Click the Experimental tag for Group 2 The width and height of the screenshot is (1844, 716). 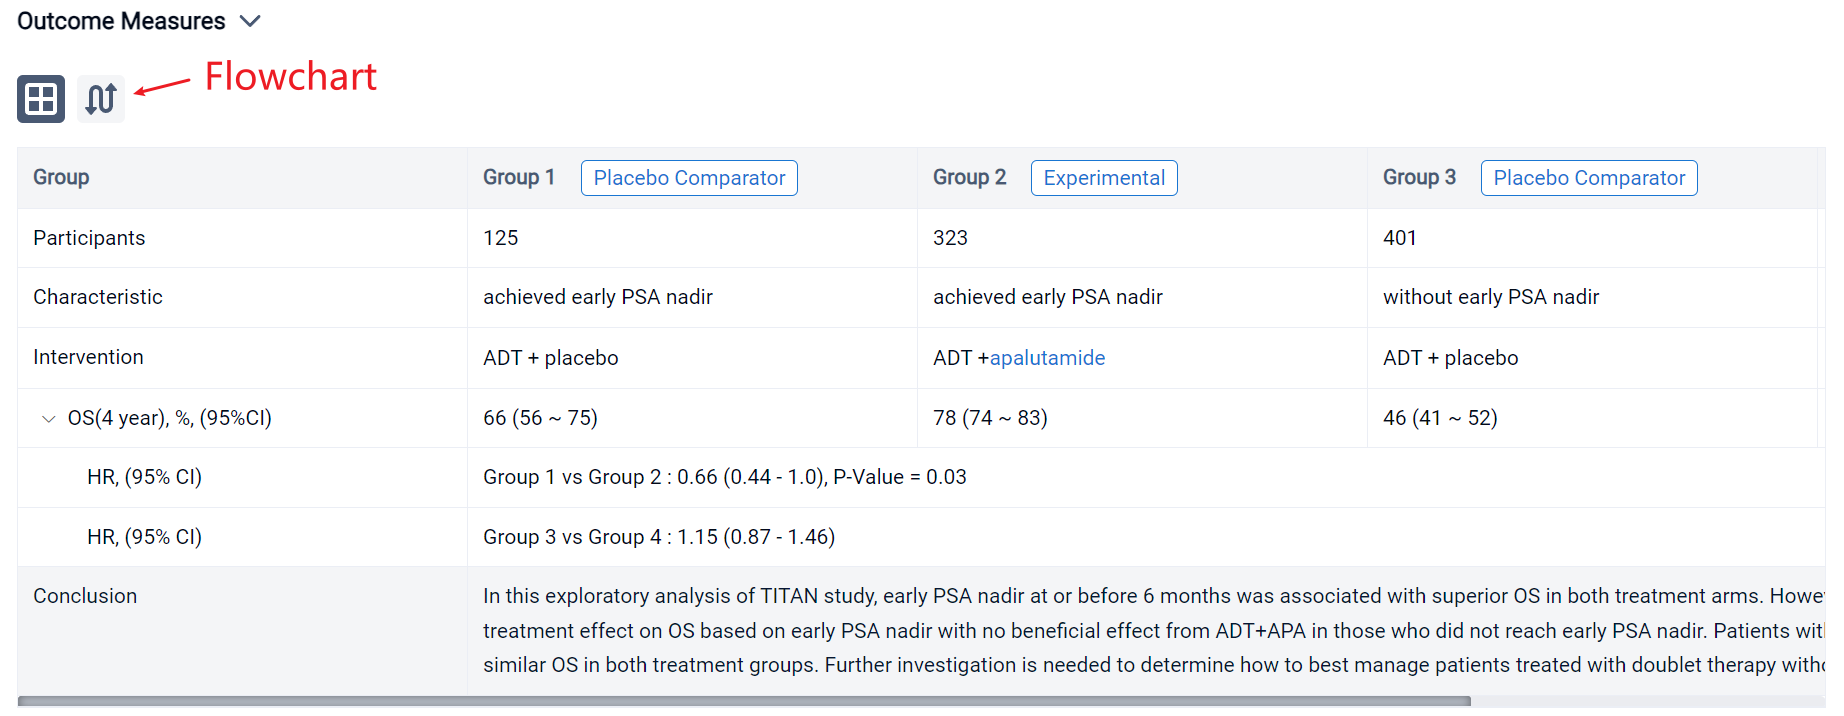[1104, 178]
